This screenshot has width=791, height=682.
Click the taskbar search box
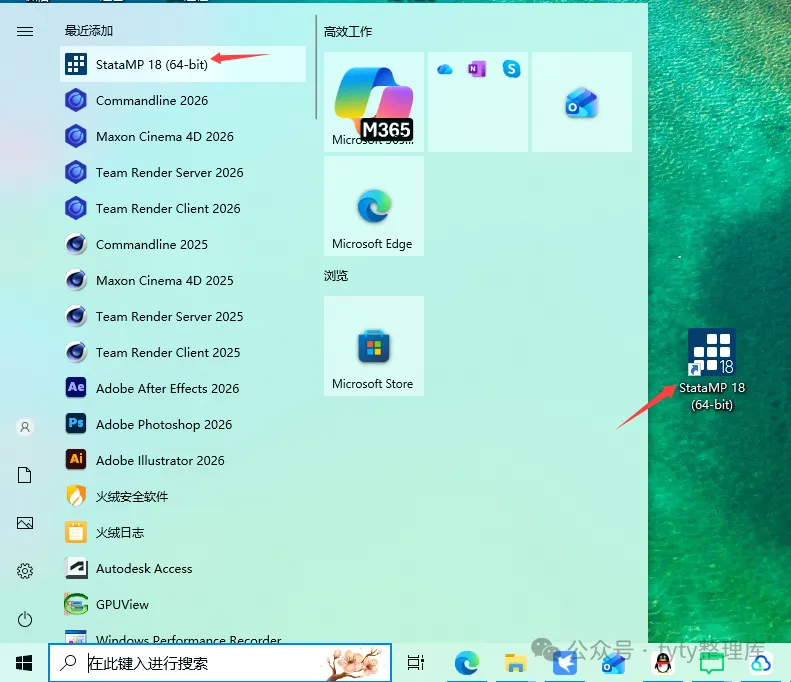click(220, 663)
